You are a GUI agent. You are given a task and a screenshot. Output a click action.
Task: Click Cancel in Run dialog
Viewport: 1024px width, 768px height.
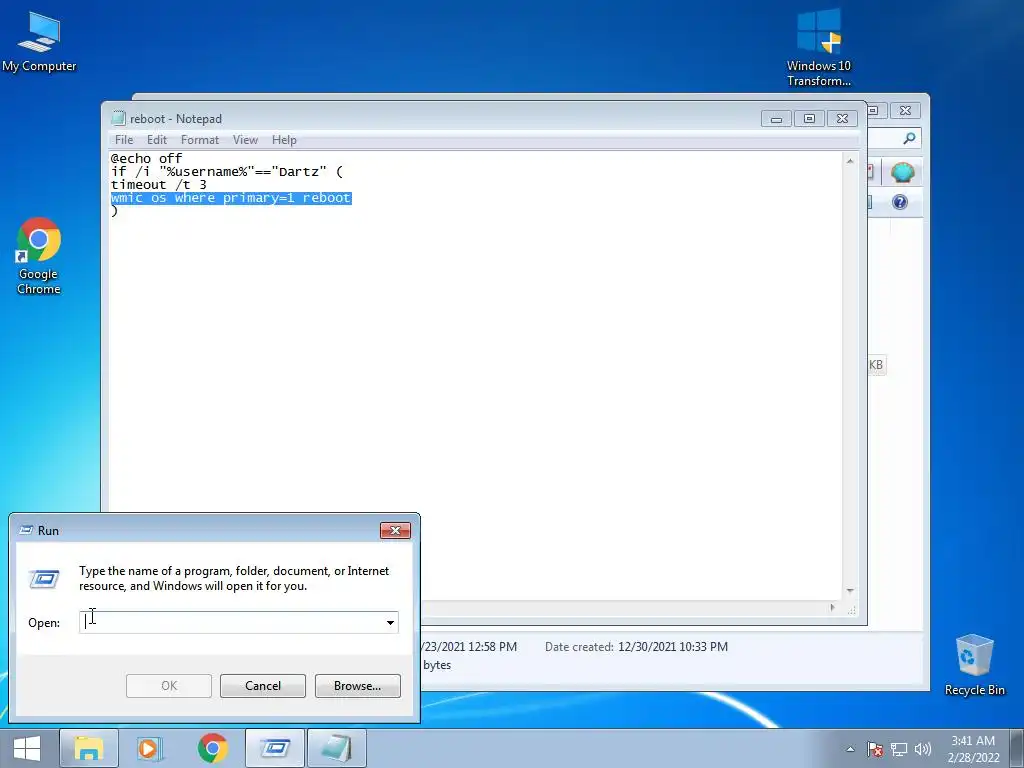[x=263, y=686]
